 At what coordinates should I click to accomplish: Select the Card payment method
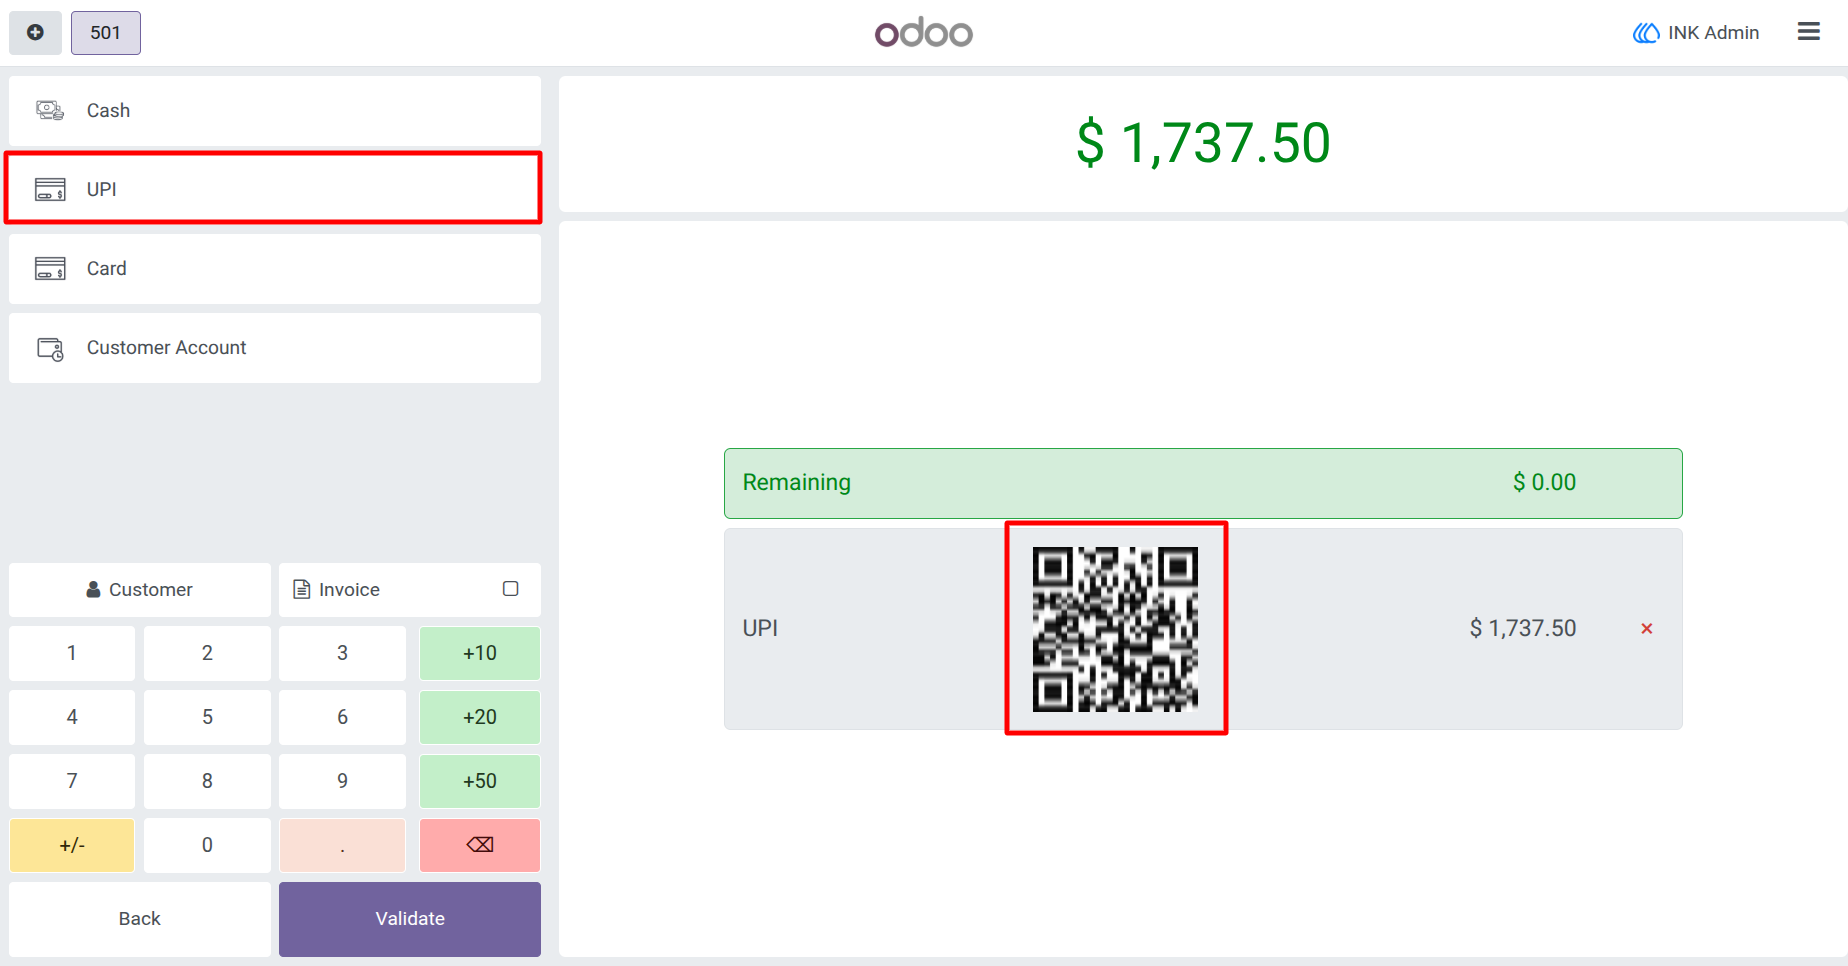click(x=275, y=269)
